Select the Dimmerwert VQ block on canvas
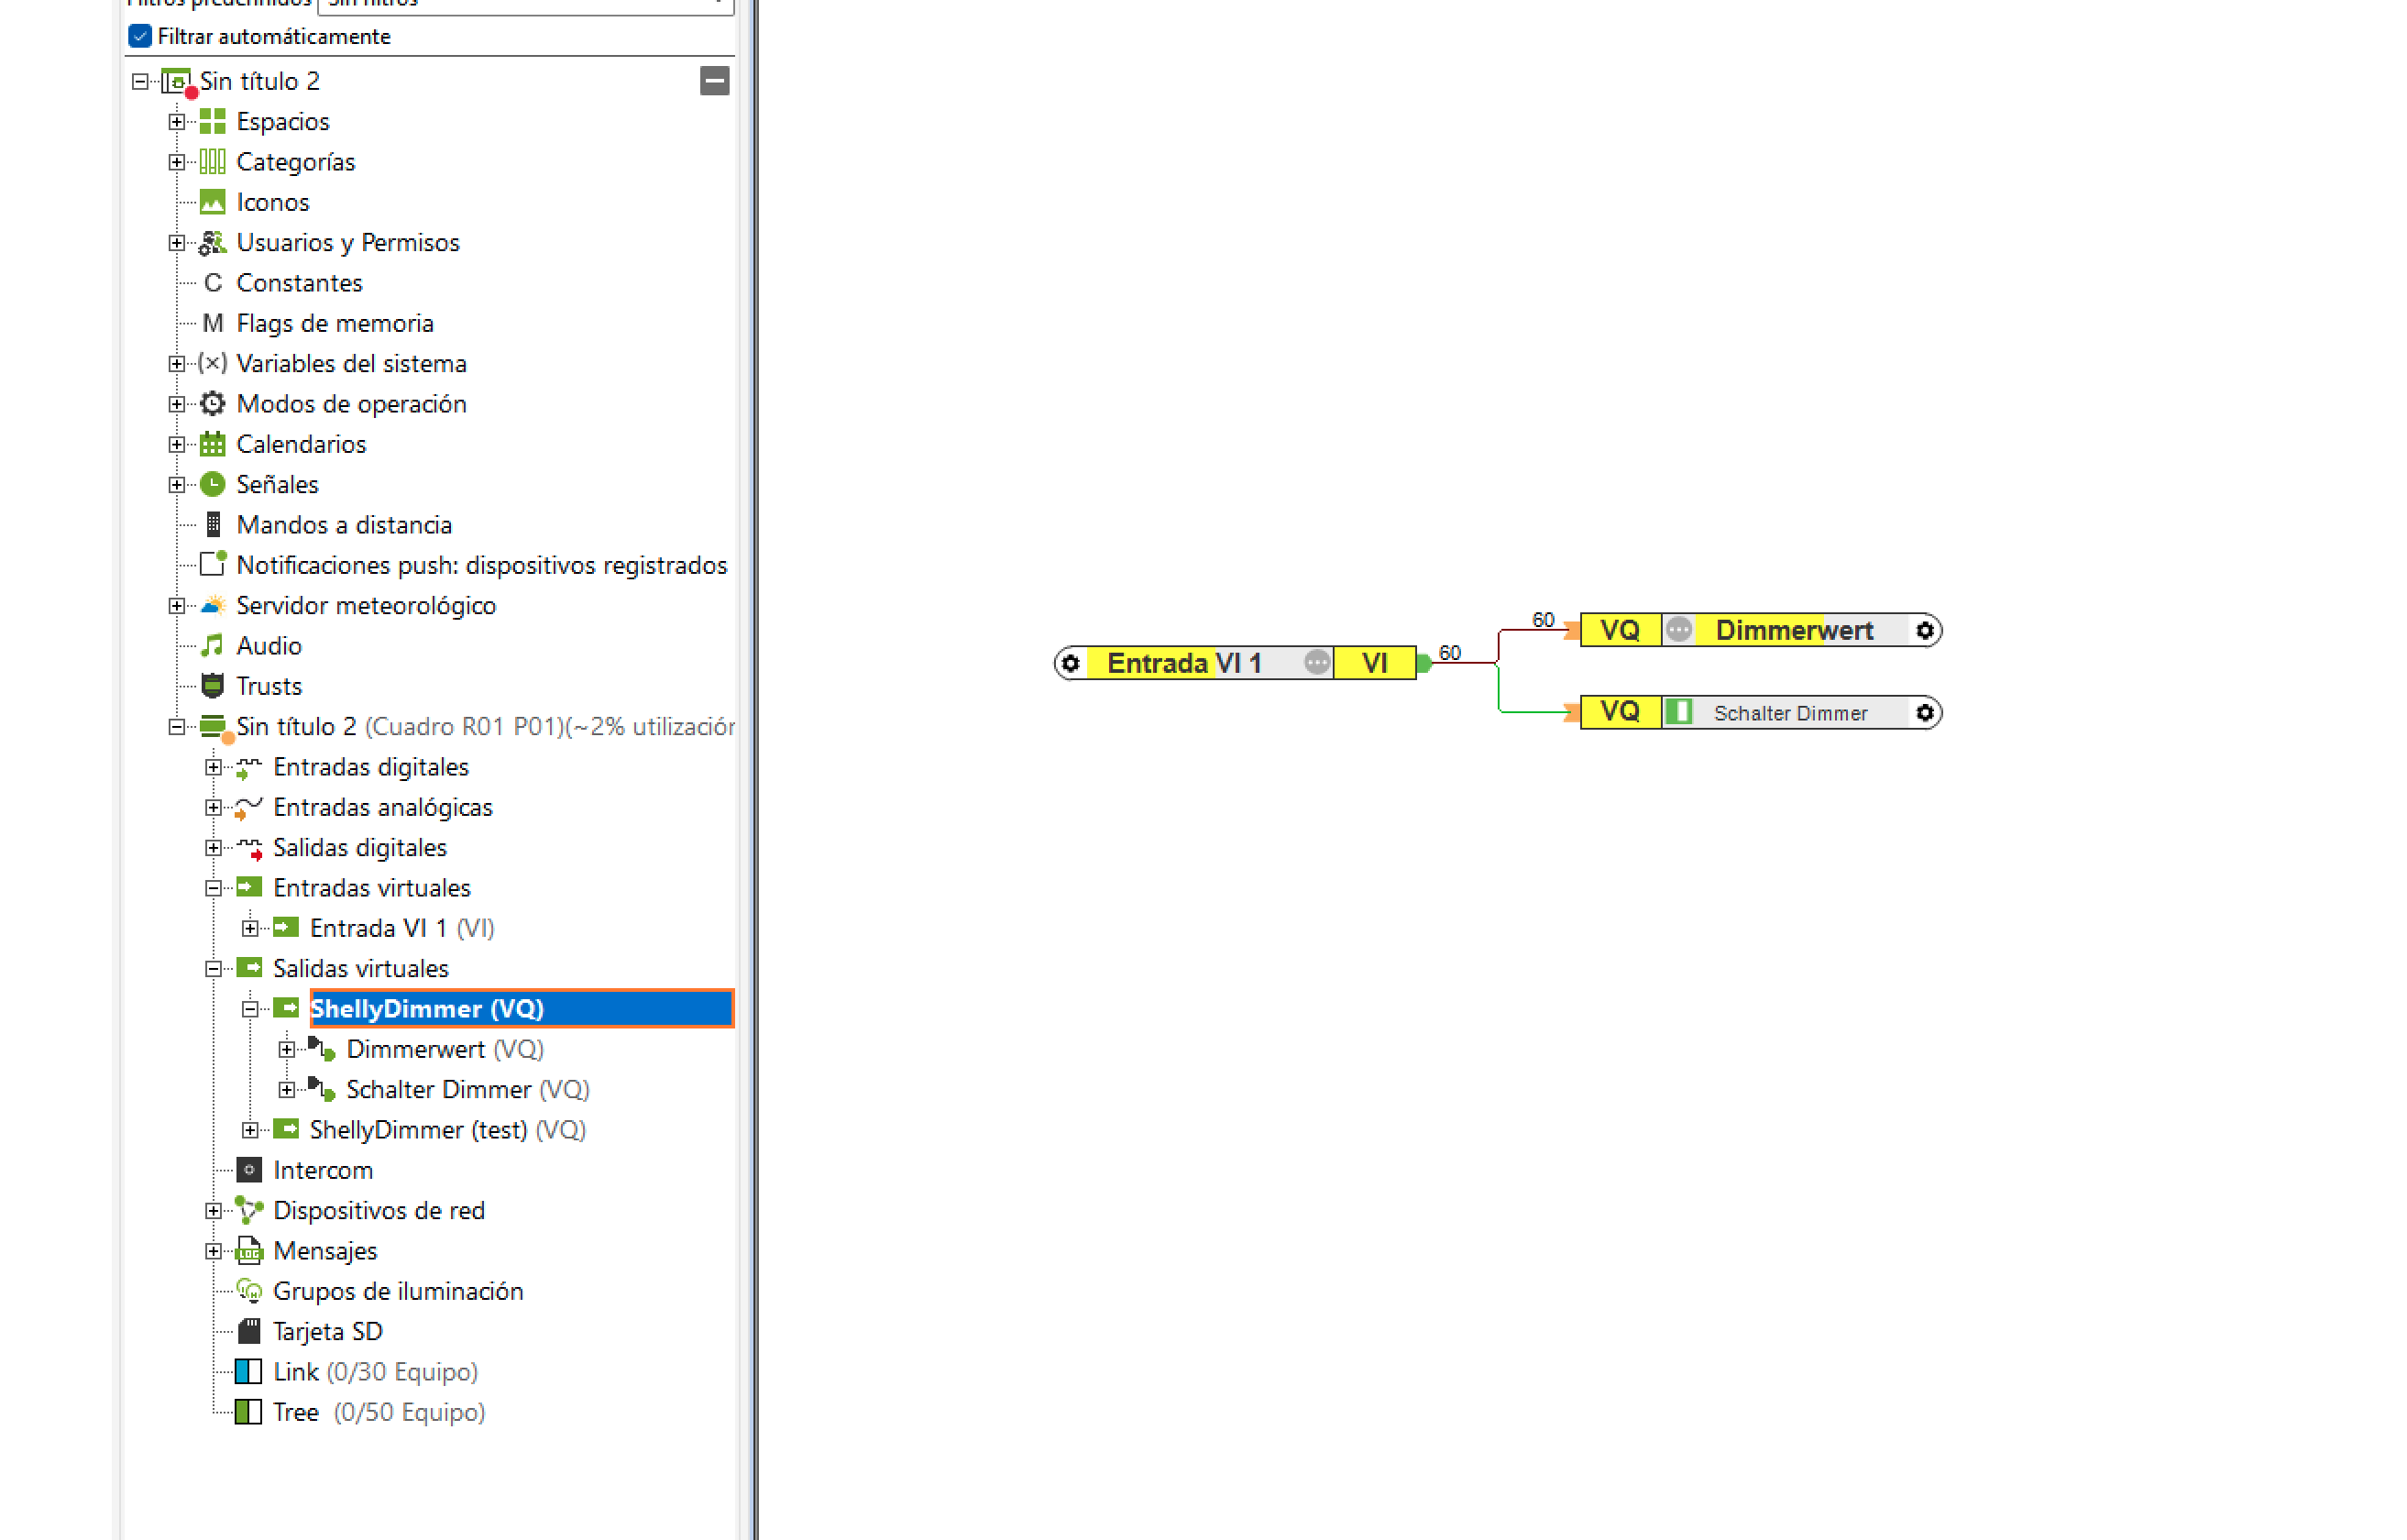This screenshot has width=2407, height=1540. click(x=1761, y=631)
